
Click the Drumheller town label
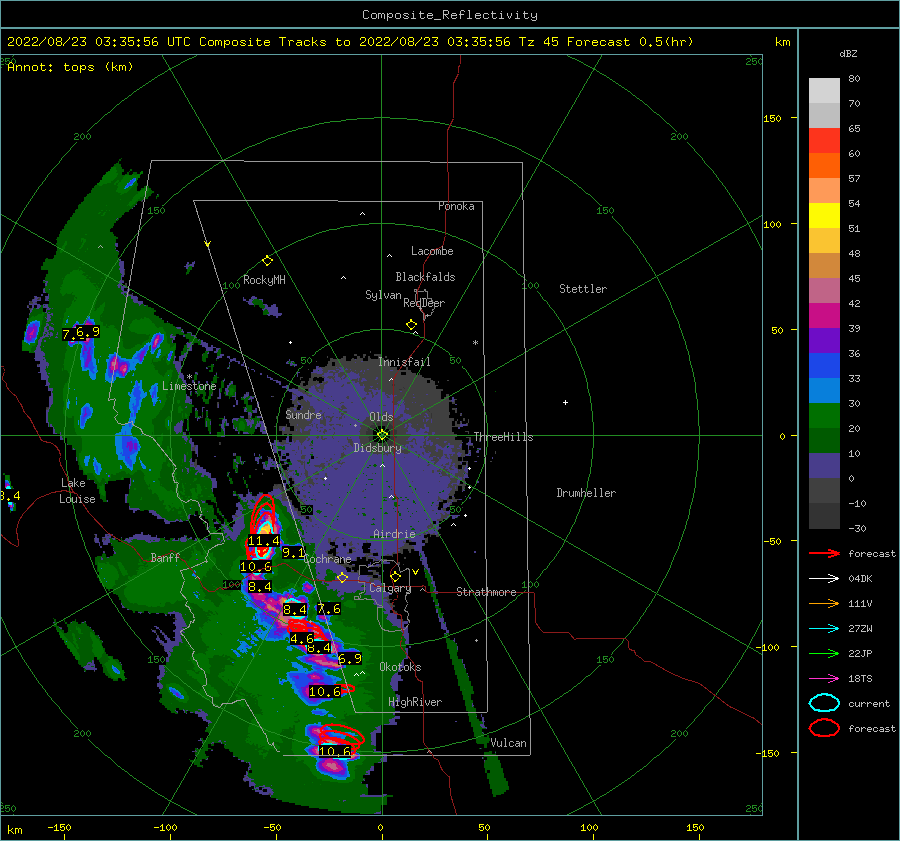tap(586, 493)
